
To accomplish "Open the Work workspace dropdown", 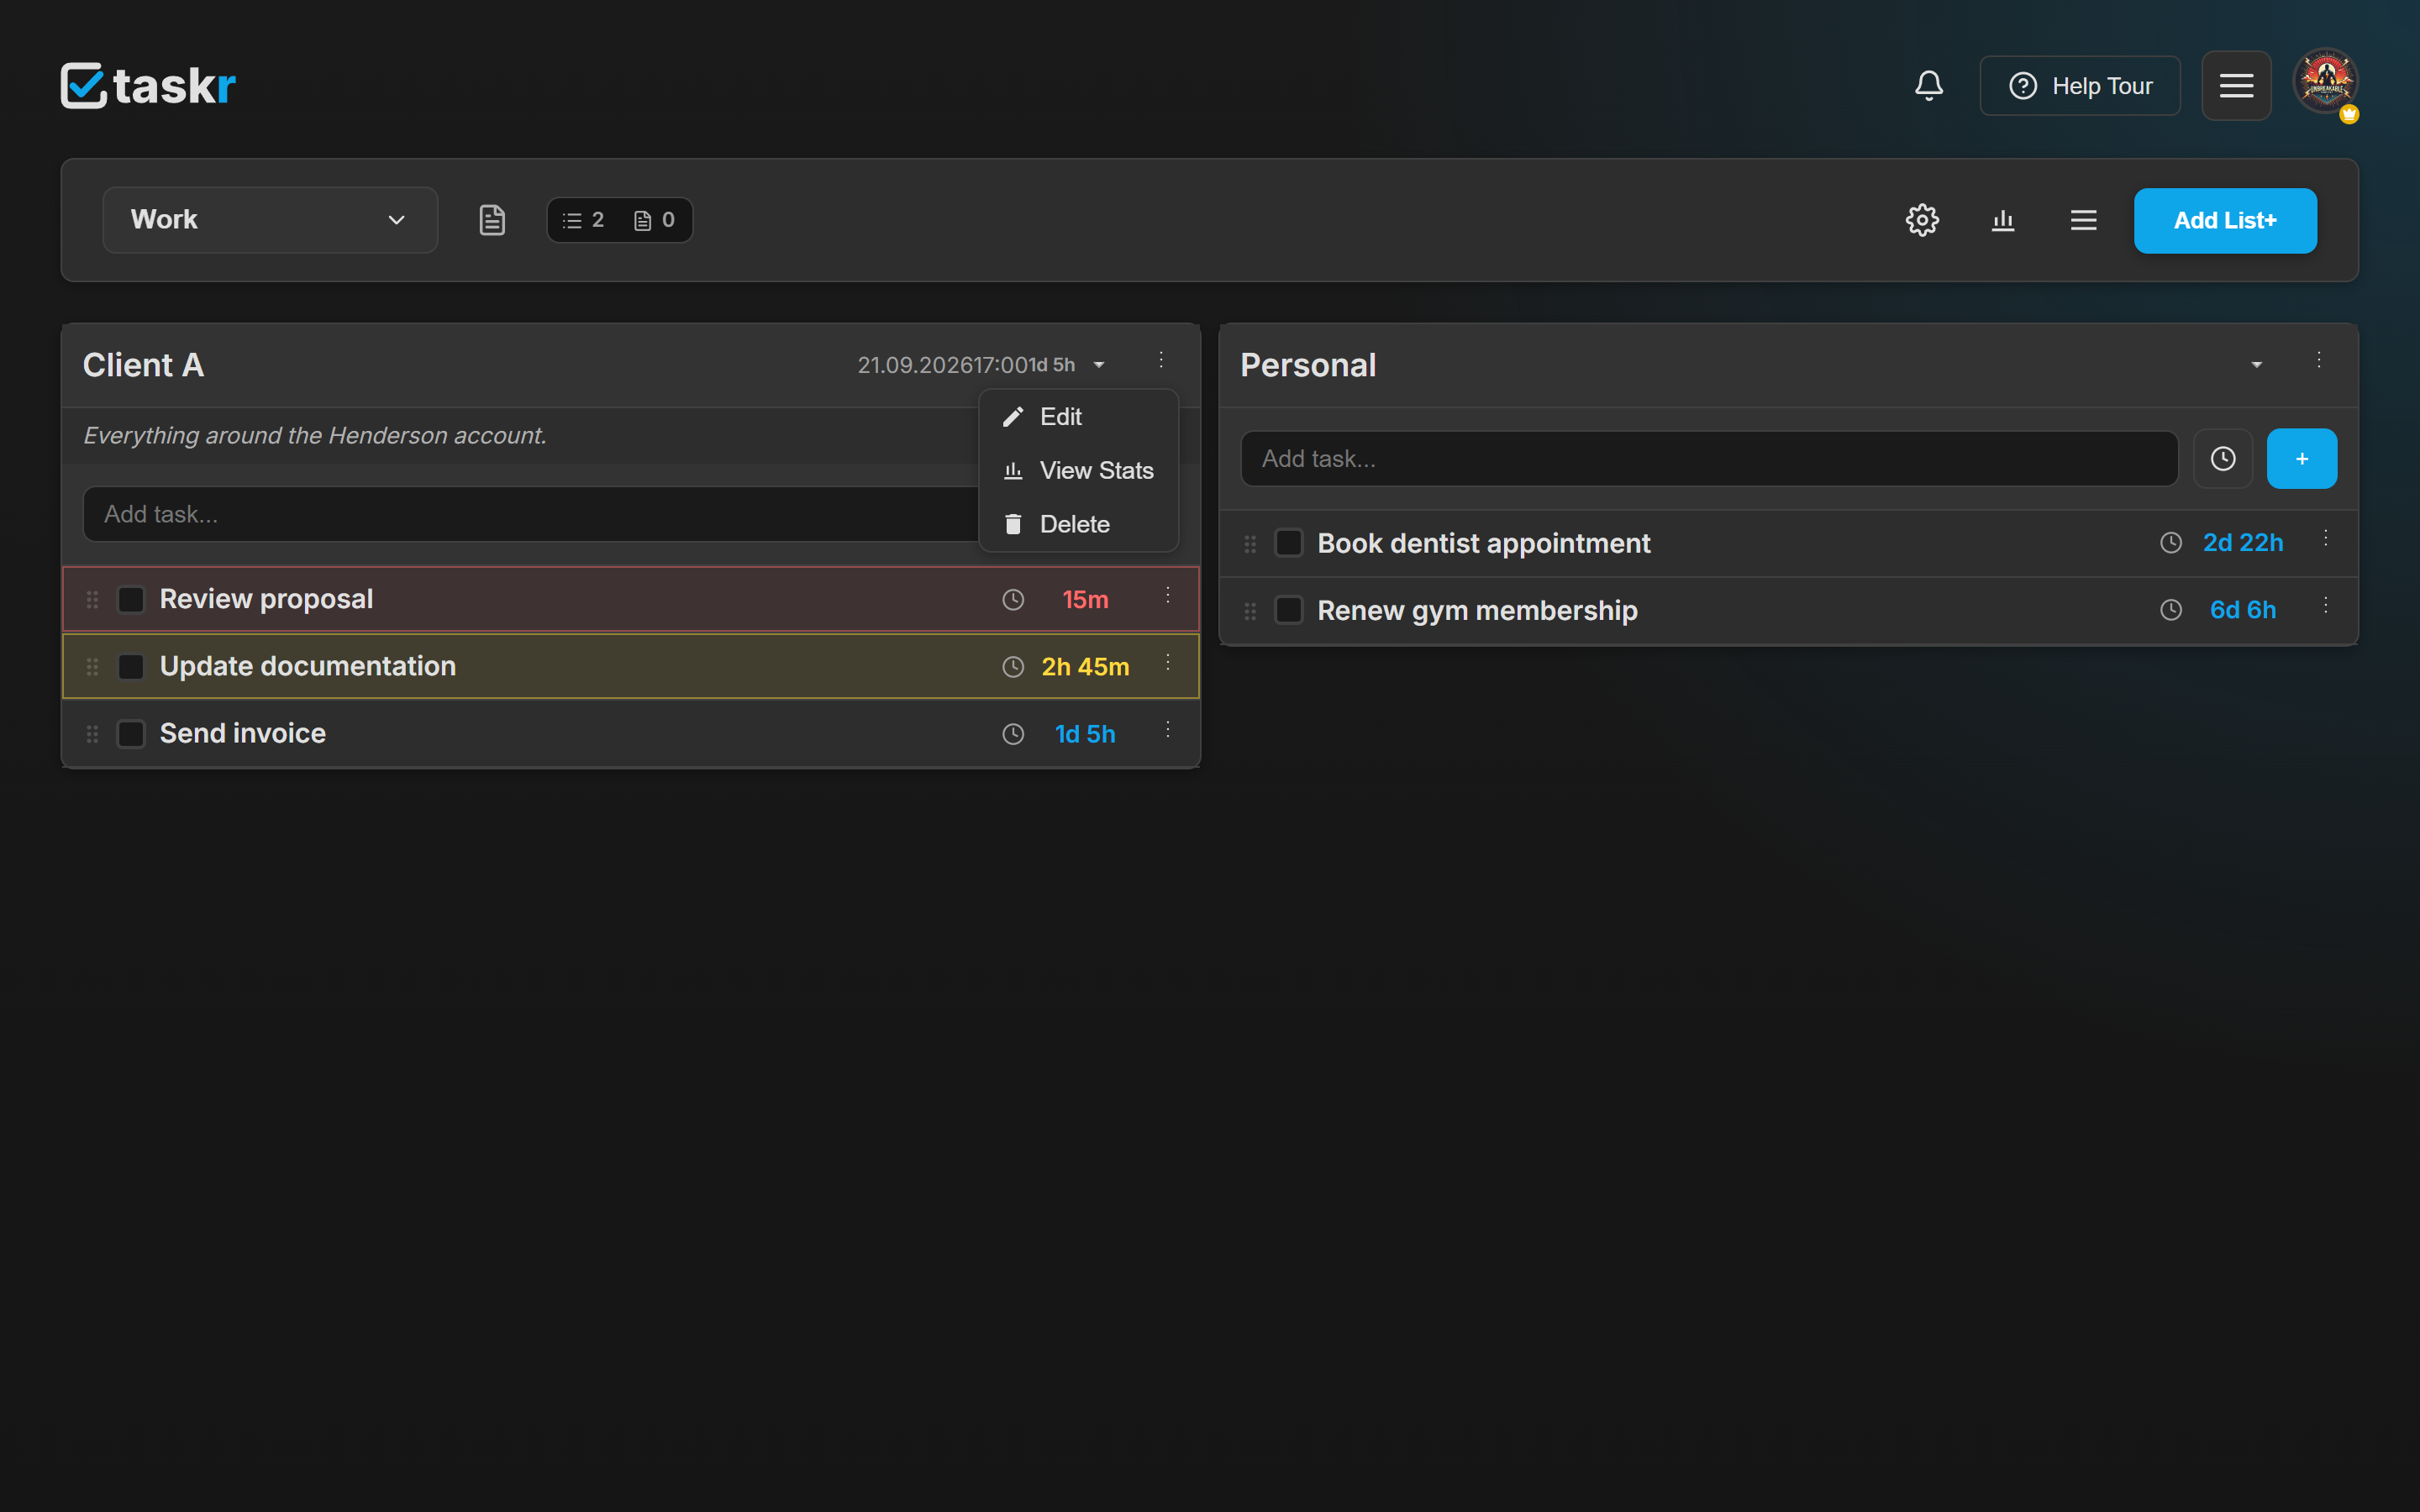I will 270,220.
